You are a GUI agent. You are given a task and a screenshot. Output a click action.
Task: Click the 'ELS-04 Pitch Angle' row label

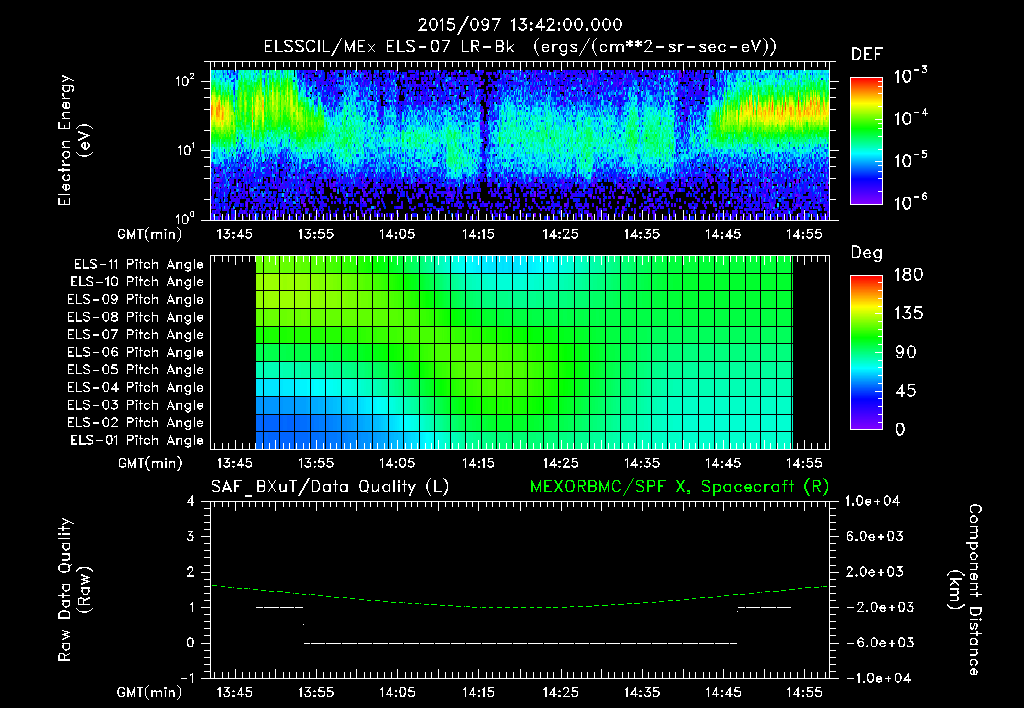(136, 387)
